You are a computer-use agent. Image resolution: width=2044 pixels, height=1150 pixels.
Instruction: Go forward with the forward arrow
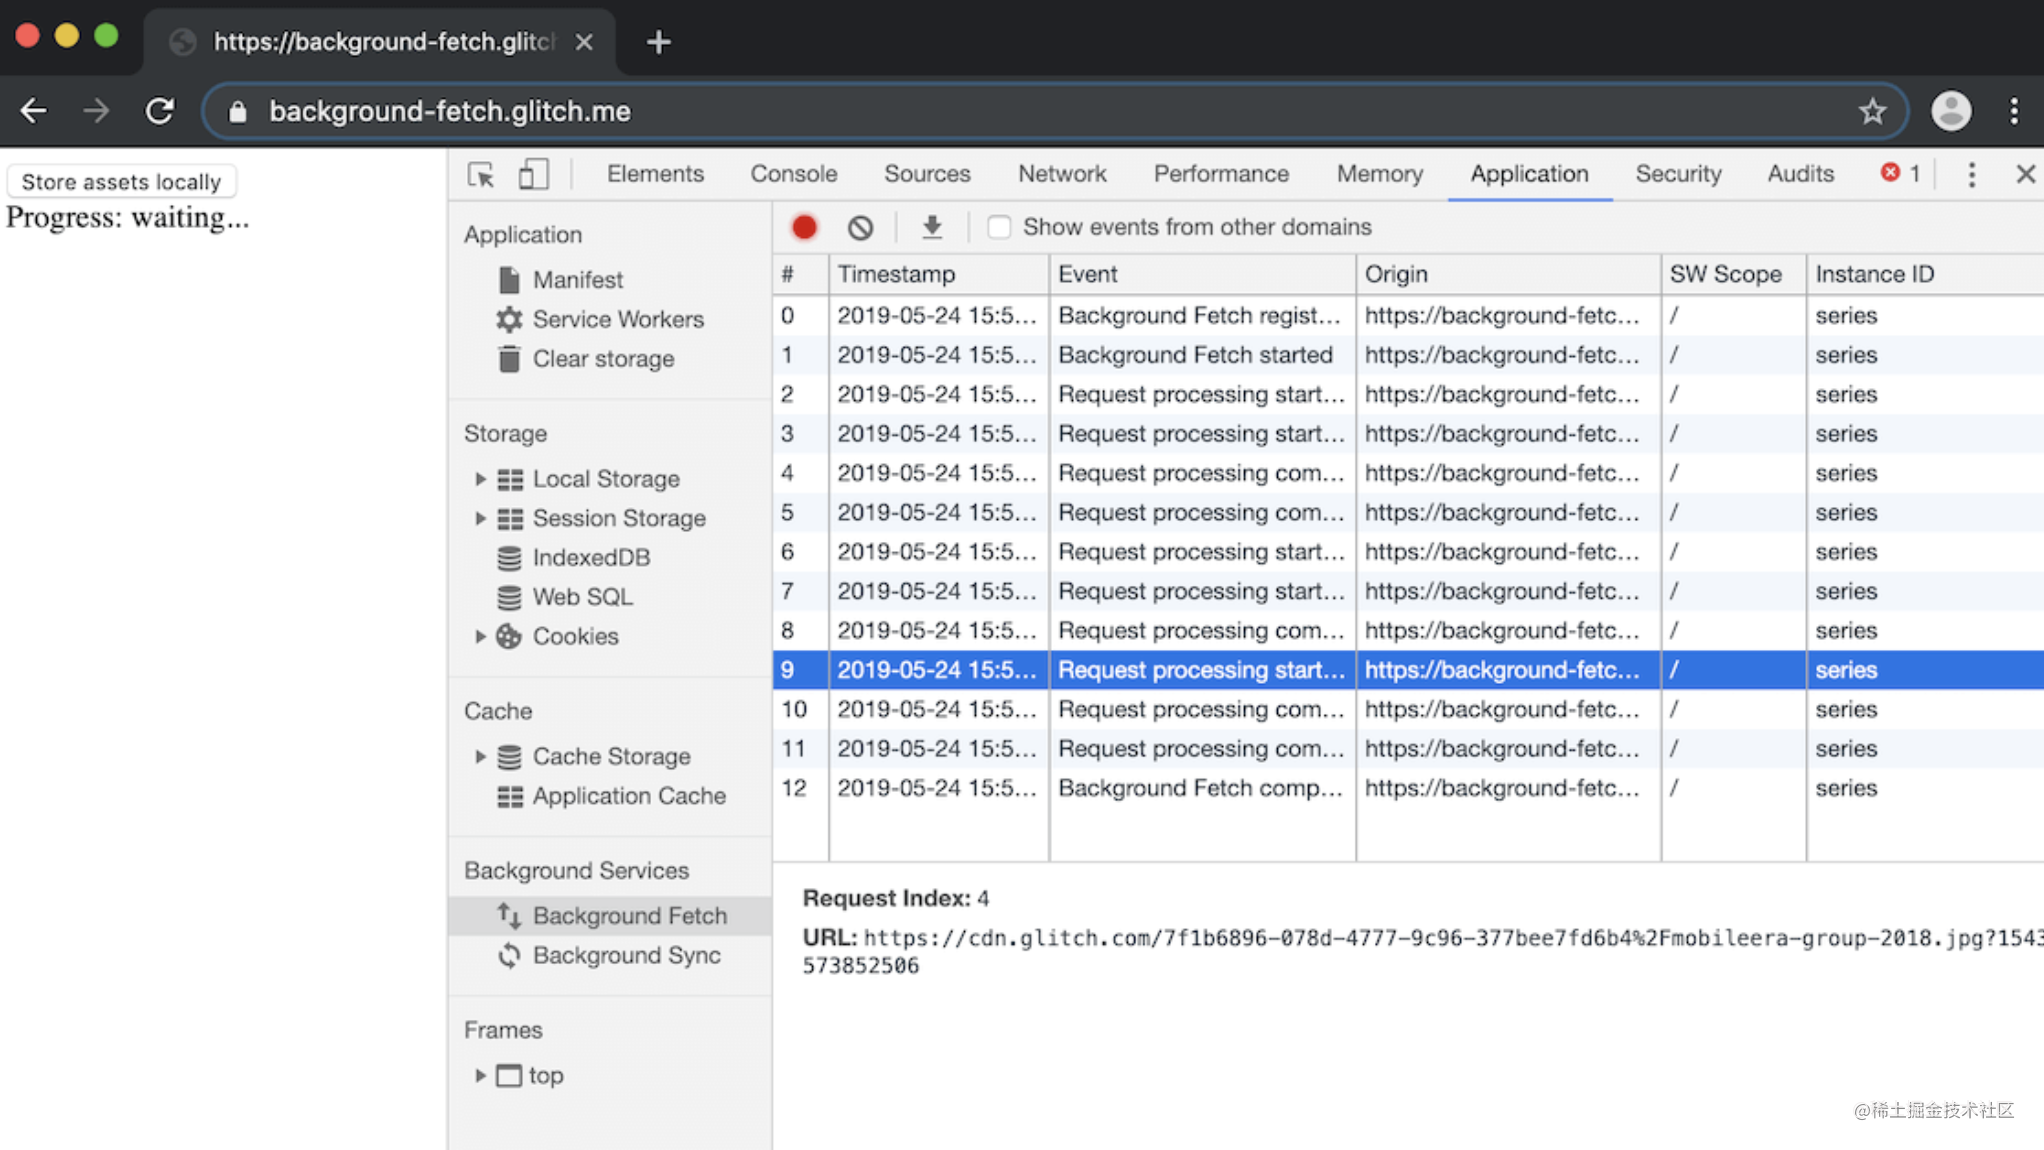[96, 111]
